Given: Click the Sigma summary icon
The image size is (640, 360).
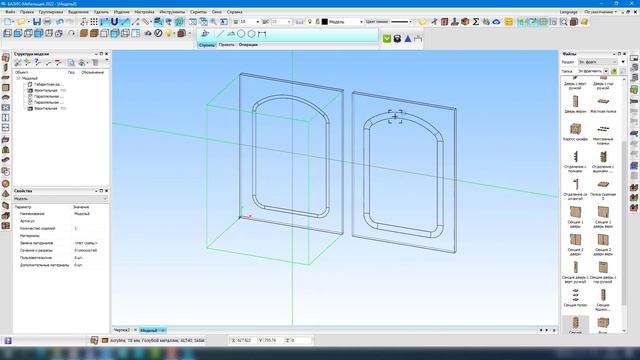Looking at the screenshot, I should point(476,22).
